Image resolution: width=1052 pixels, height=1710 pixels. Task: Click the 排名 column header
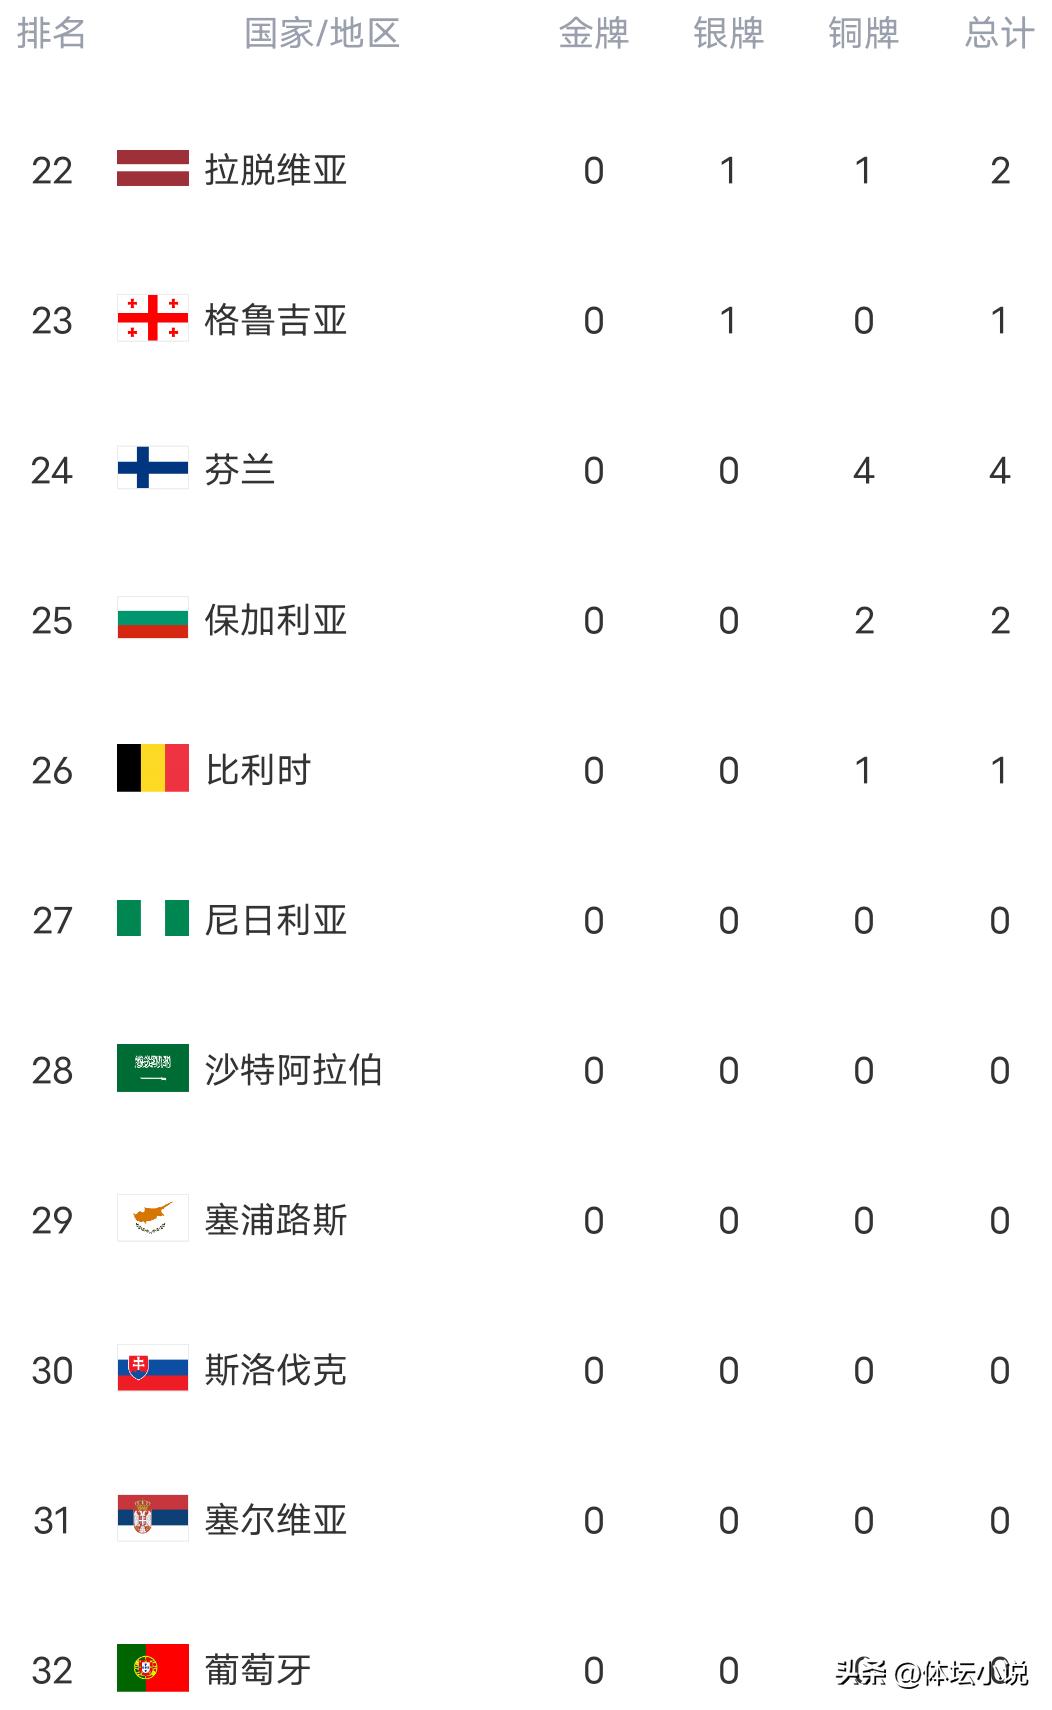[x=51, y=33]
